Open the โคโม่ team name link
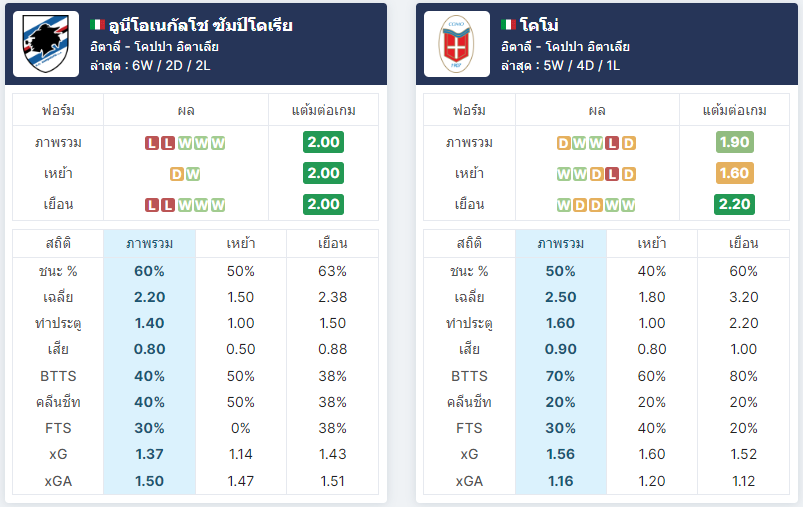The image size is (803, 507). (539, 25)
